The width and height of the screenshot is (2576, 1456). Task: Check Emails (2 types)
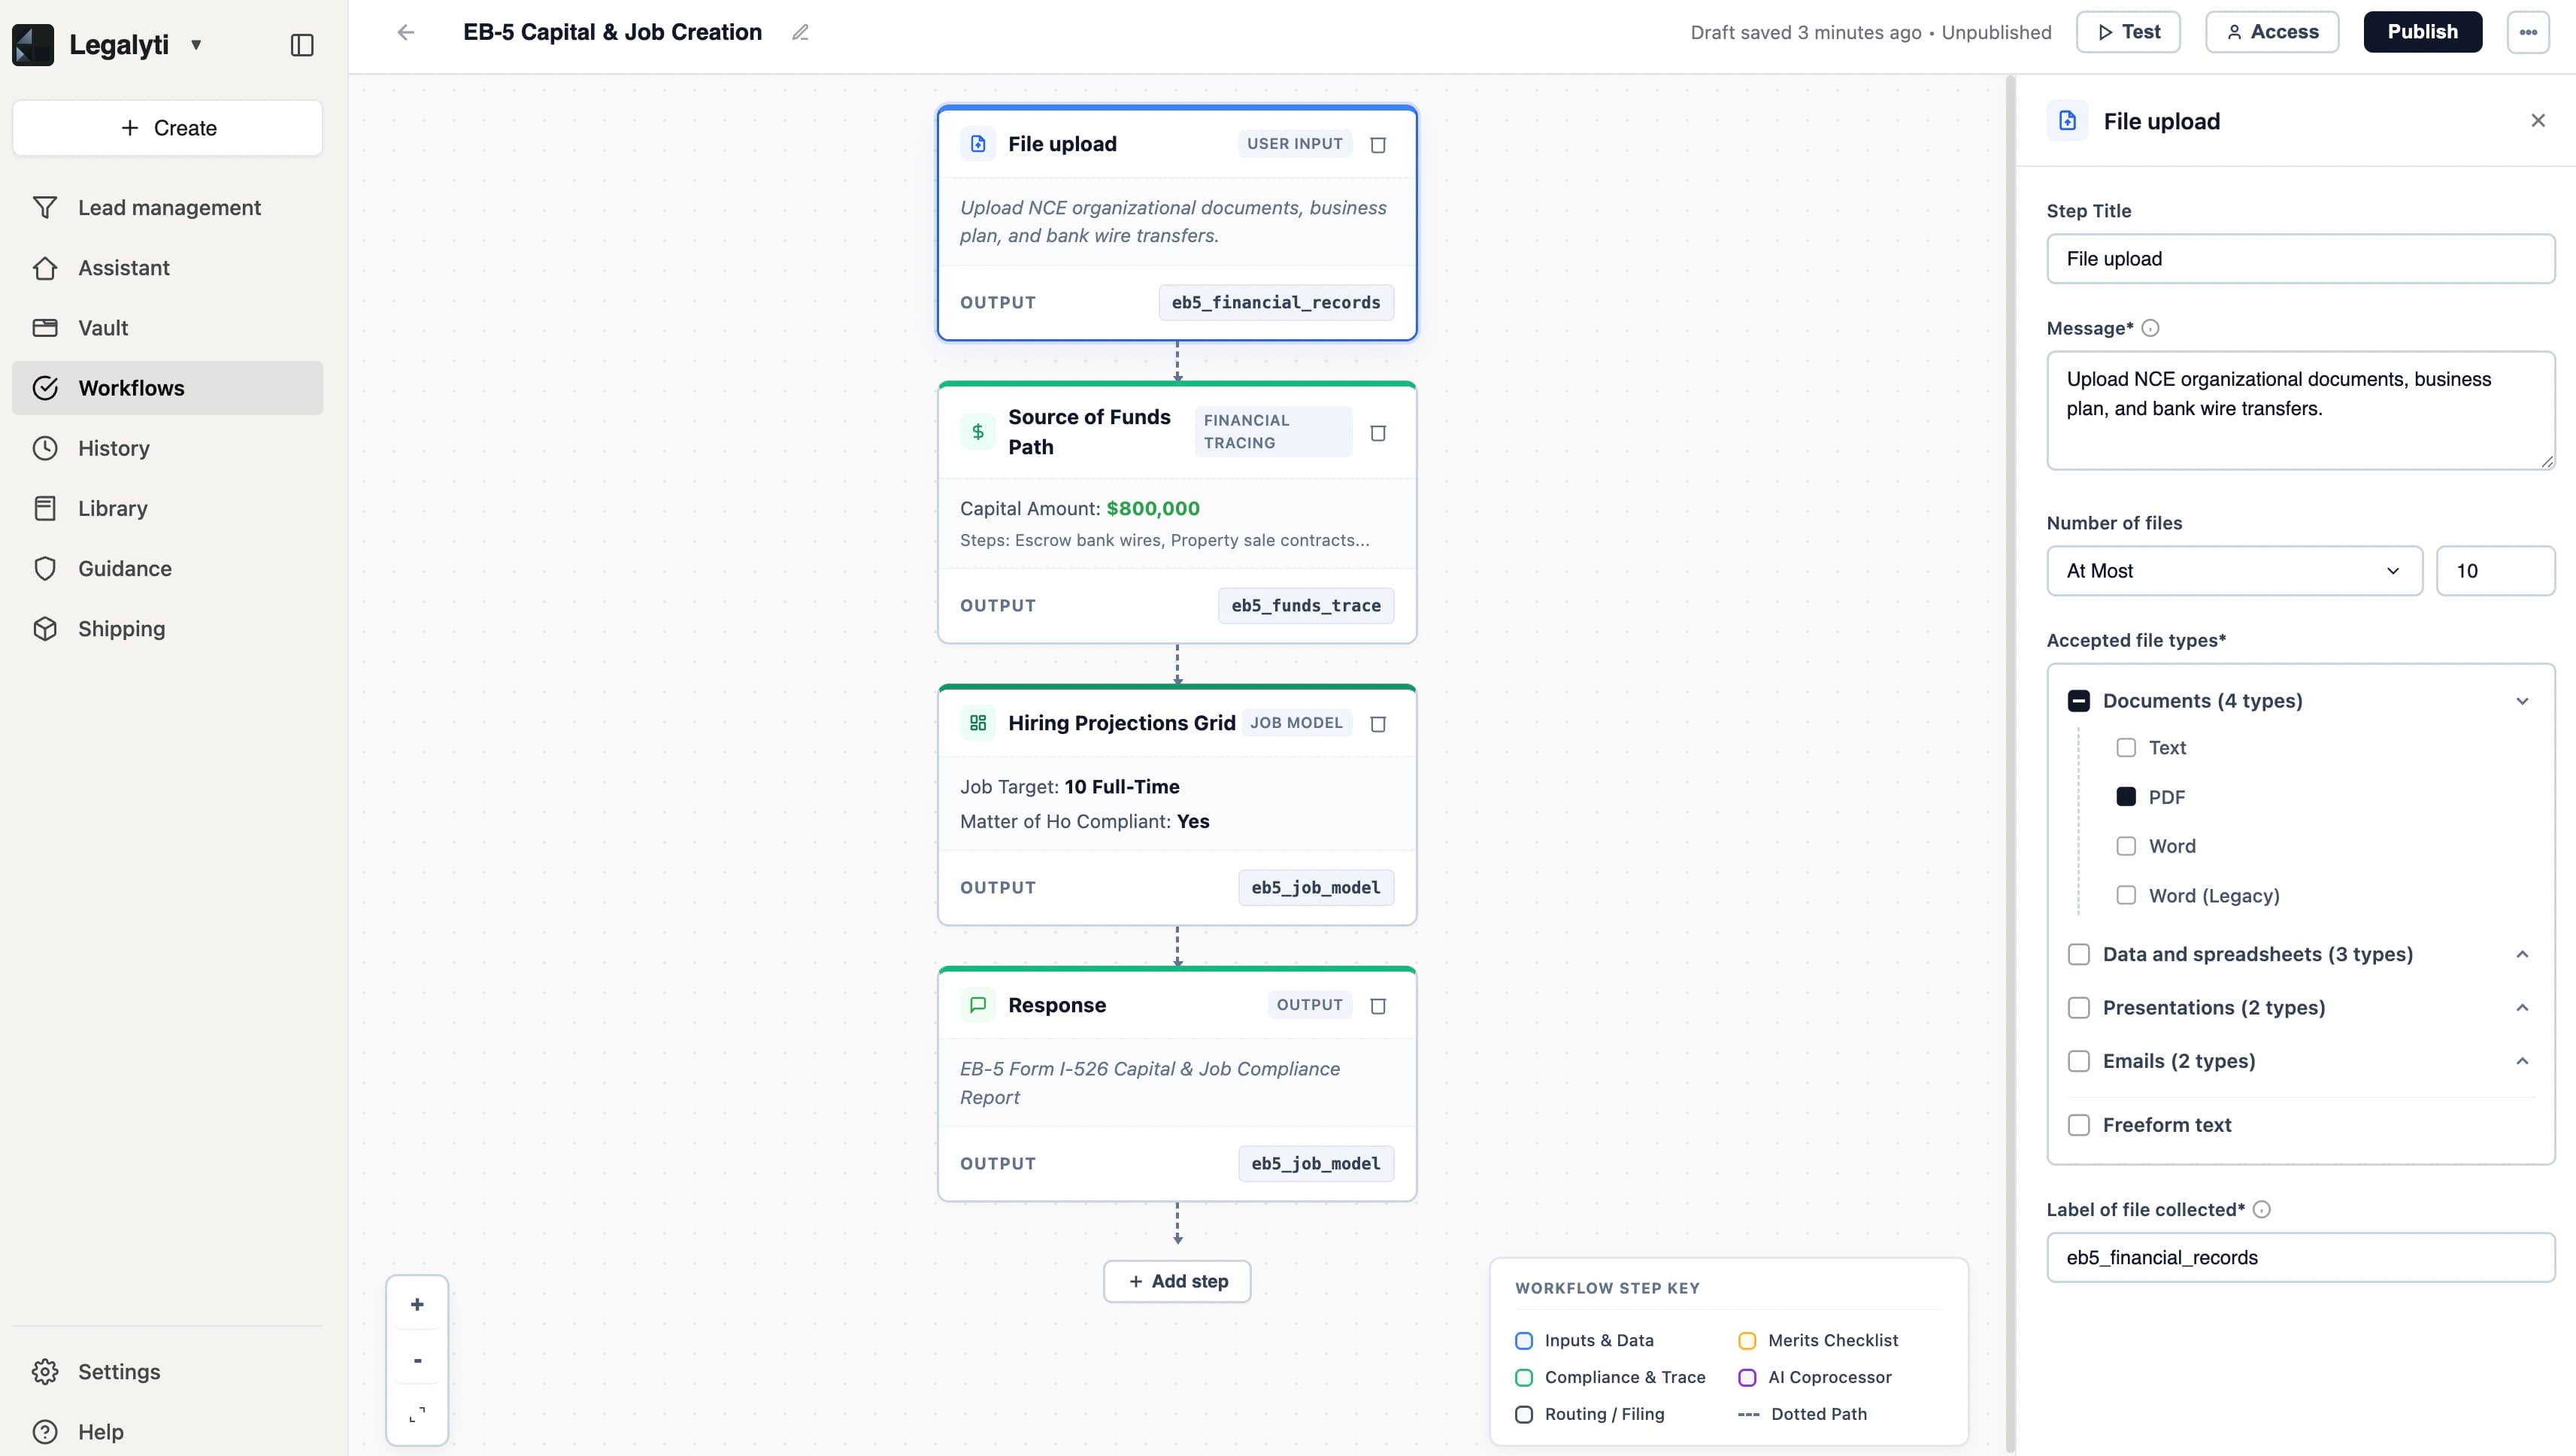pyautogui.click(x=2079, y=1061)
